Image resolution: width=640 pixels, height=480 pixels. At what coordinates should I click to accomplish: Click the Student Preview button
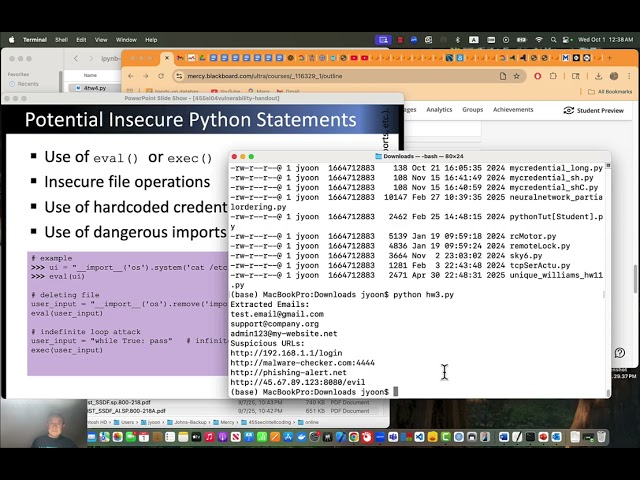click(x=594, y=110)
